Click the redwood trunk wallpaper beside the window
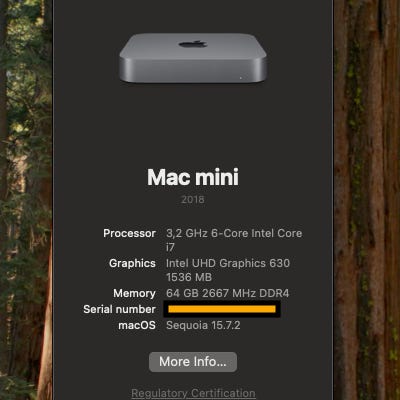The image size is (400, 400). click(x=367, y=200)
